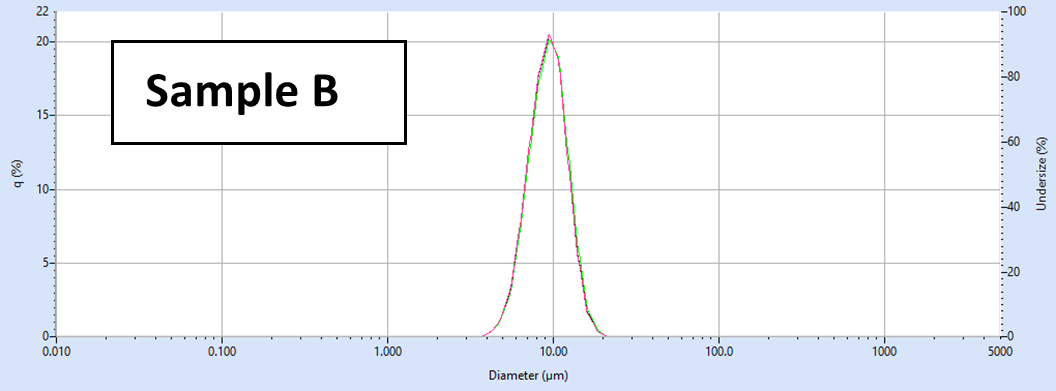
Task: Click the 0.100 diameter tick label
Action: (x=222, y=352)
